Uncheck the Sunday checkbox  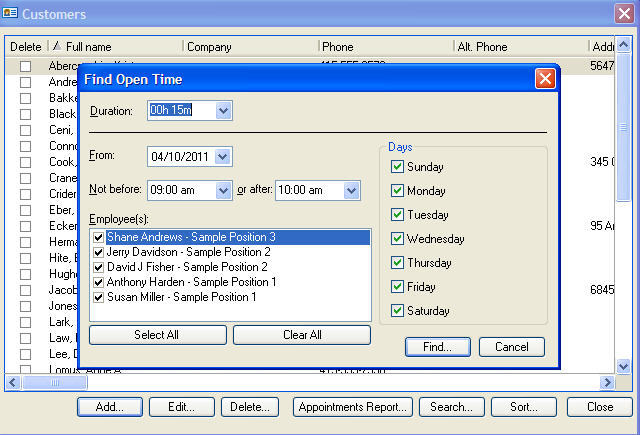point(397,166)
